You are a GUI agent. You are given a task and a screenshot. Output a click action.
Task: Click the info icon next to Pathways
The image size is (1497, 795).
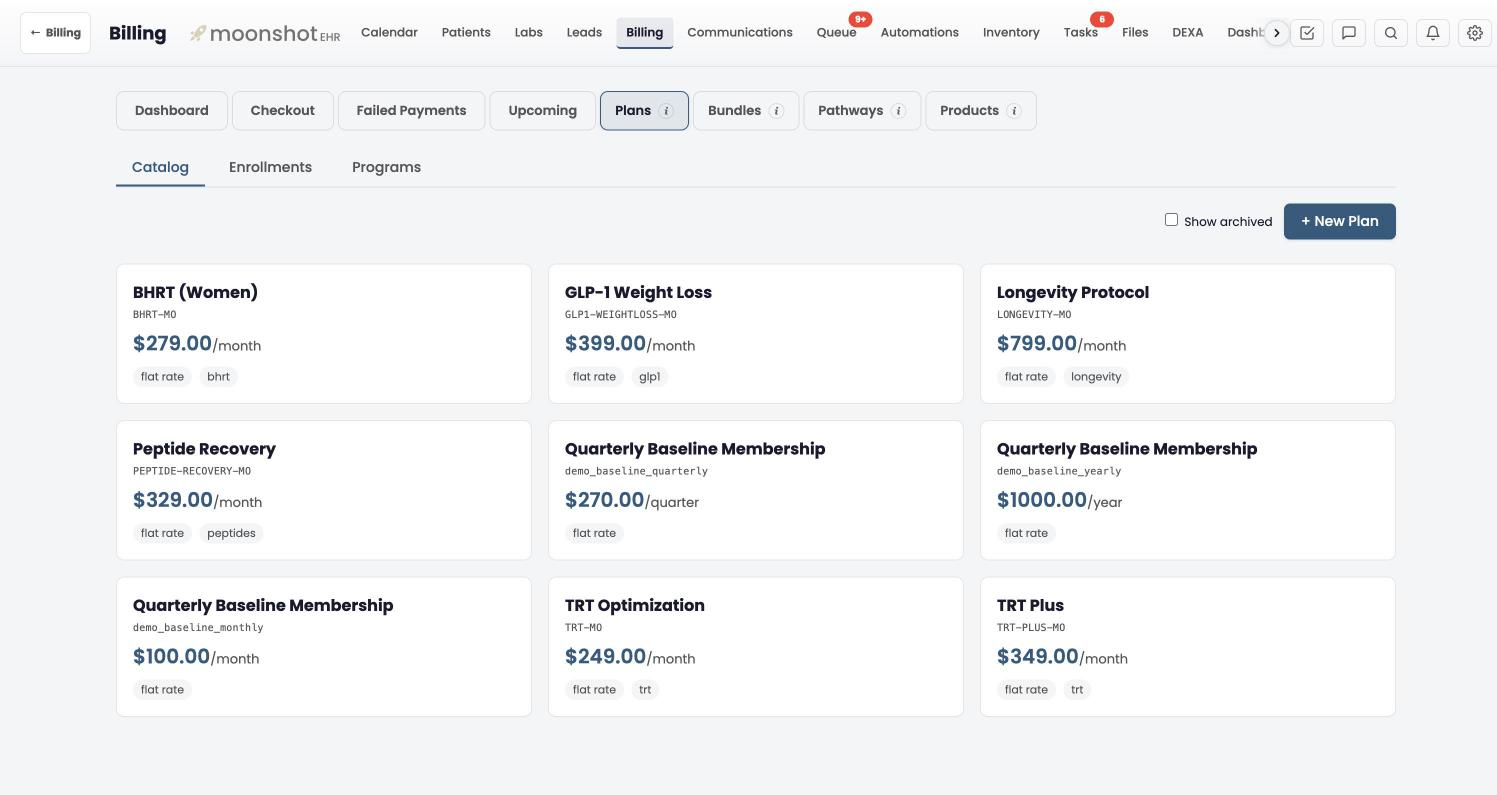click(x=898, y=111)
